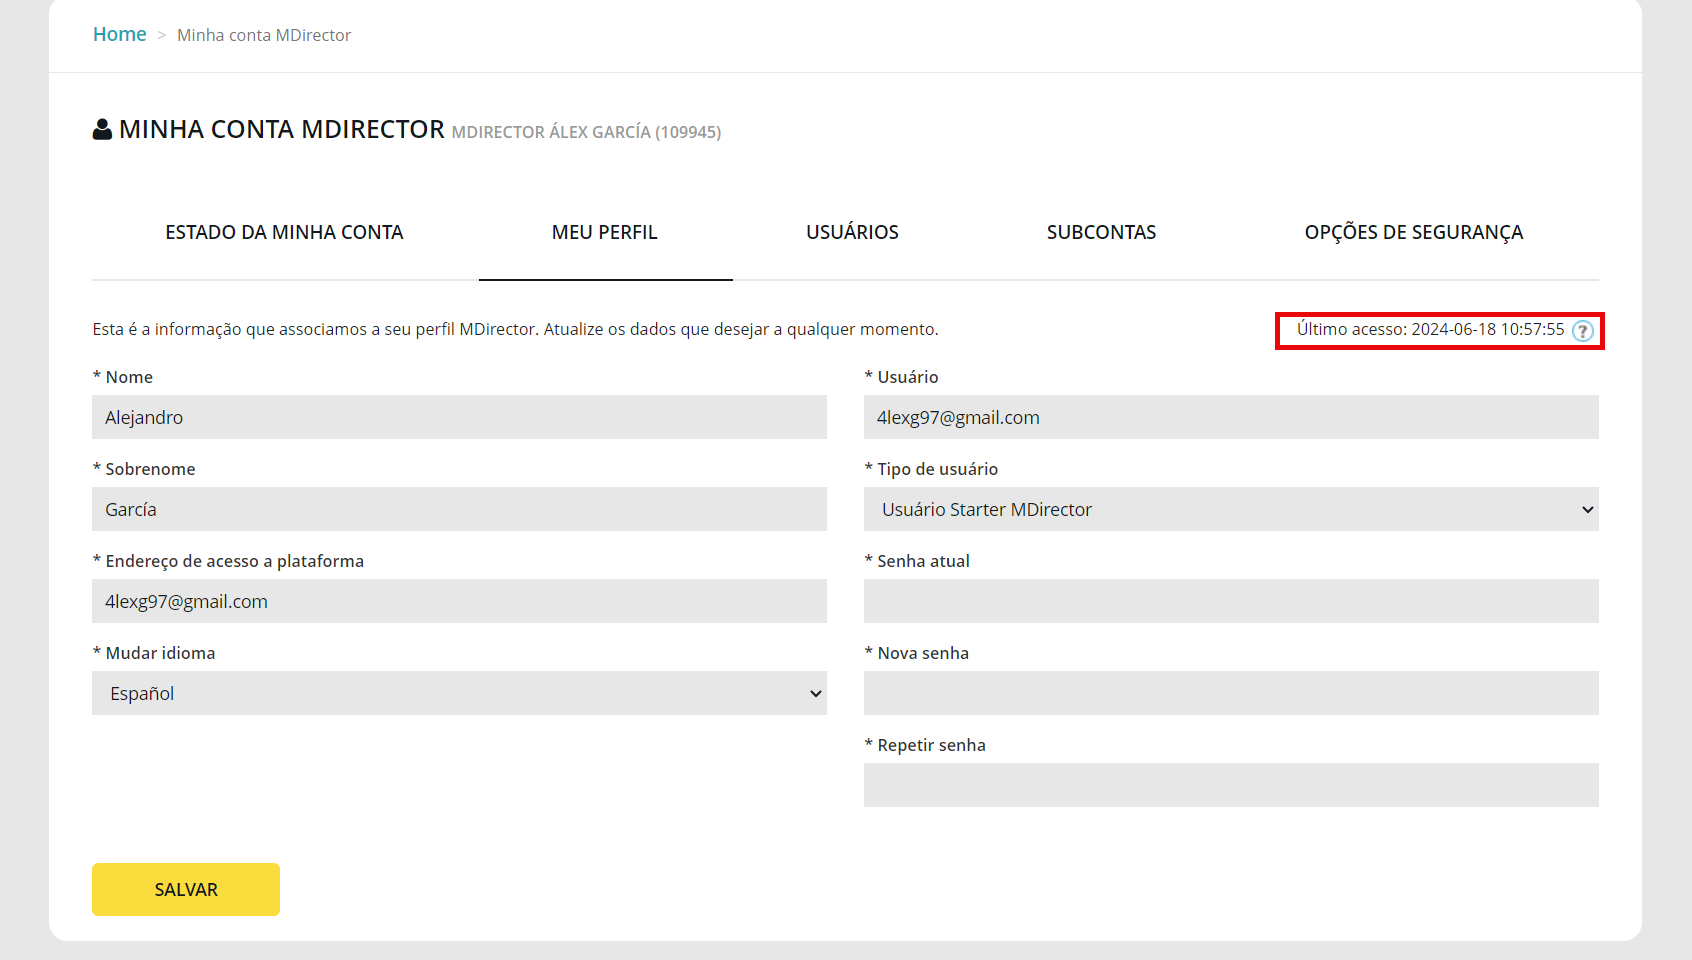Click the help question mark icon

[x=1582, y=331]
